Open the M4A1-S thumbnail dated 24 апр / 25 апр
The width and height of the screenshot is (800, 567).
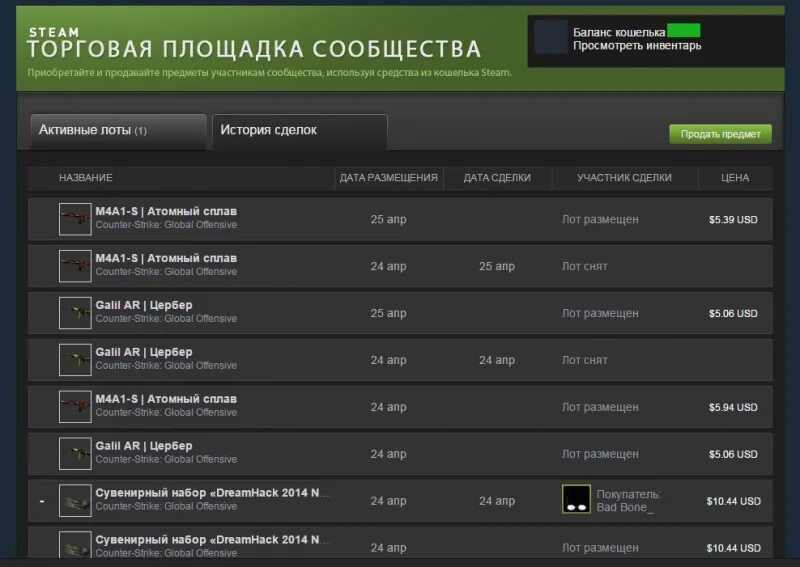click(x=75, y=266)
